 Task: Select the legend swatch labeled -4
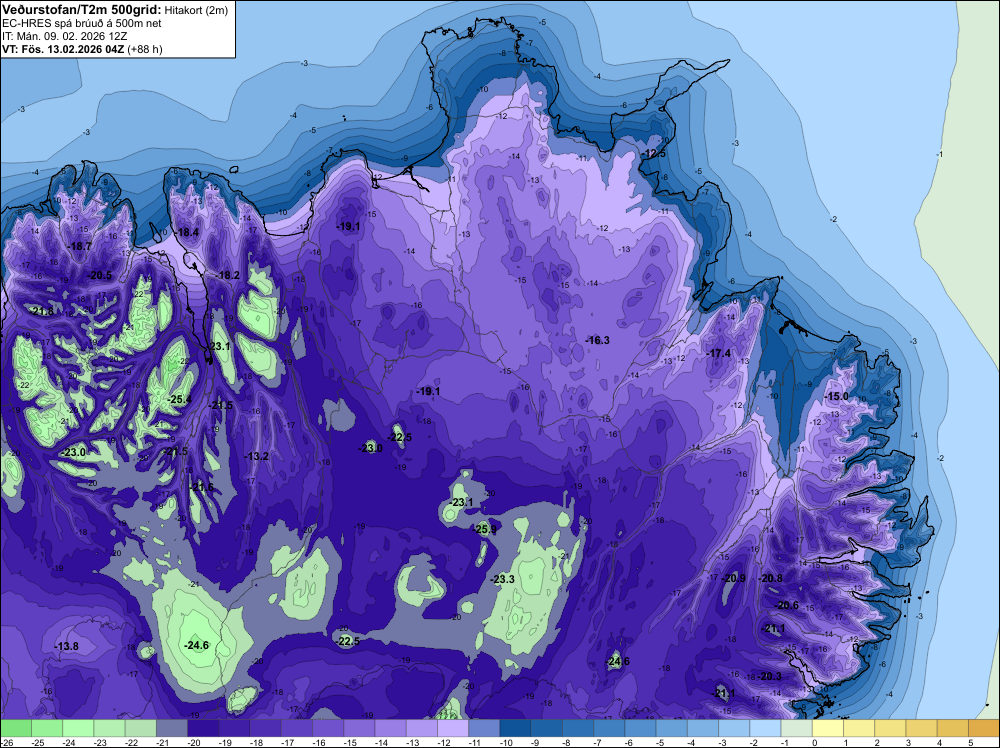click(703, 728)
